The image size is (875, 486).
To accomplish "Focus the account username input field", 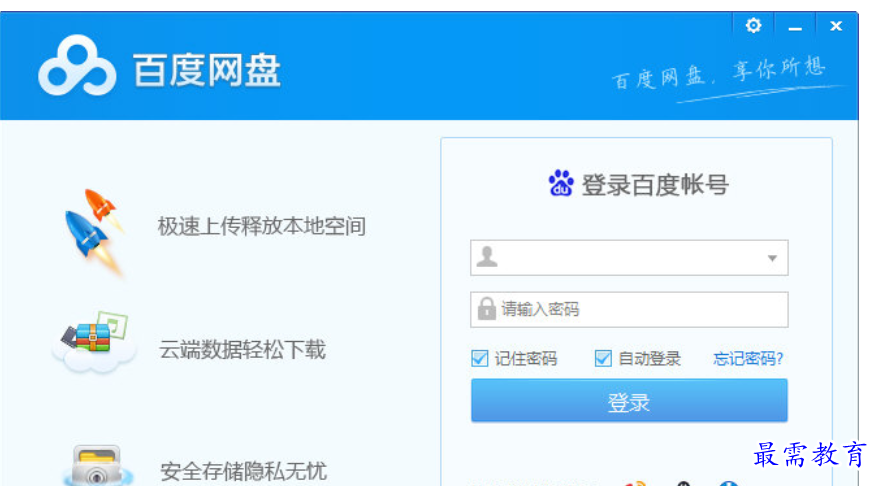I will pos(629,258).
